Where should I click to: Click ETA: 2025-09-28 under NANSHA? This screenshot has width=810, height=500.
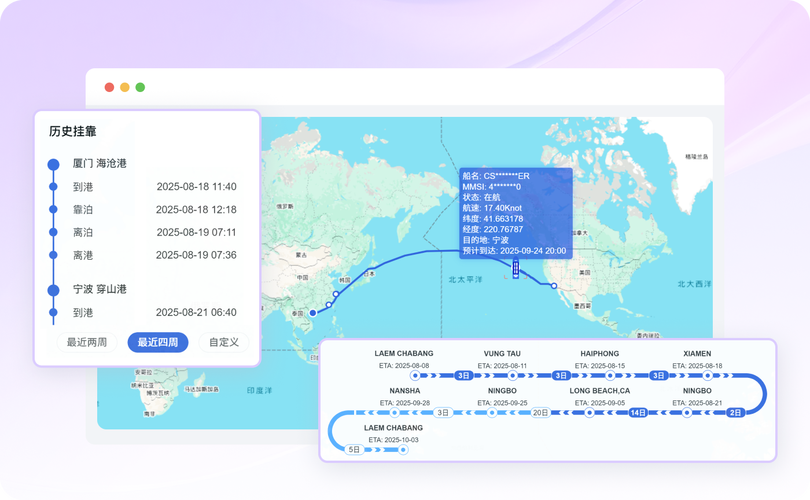point(404,403)
